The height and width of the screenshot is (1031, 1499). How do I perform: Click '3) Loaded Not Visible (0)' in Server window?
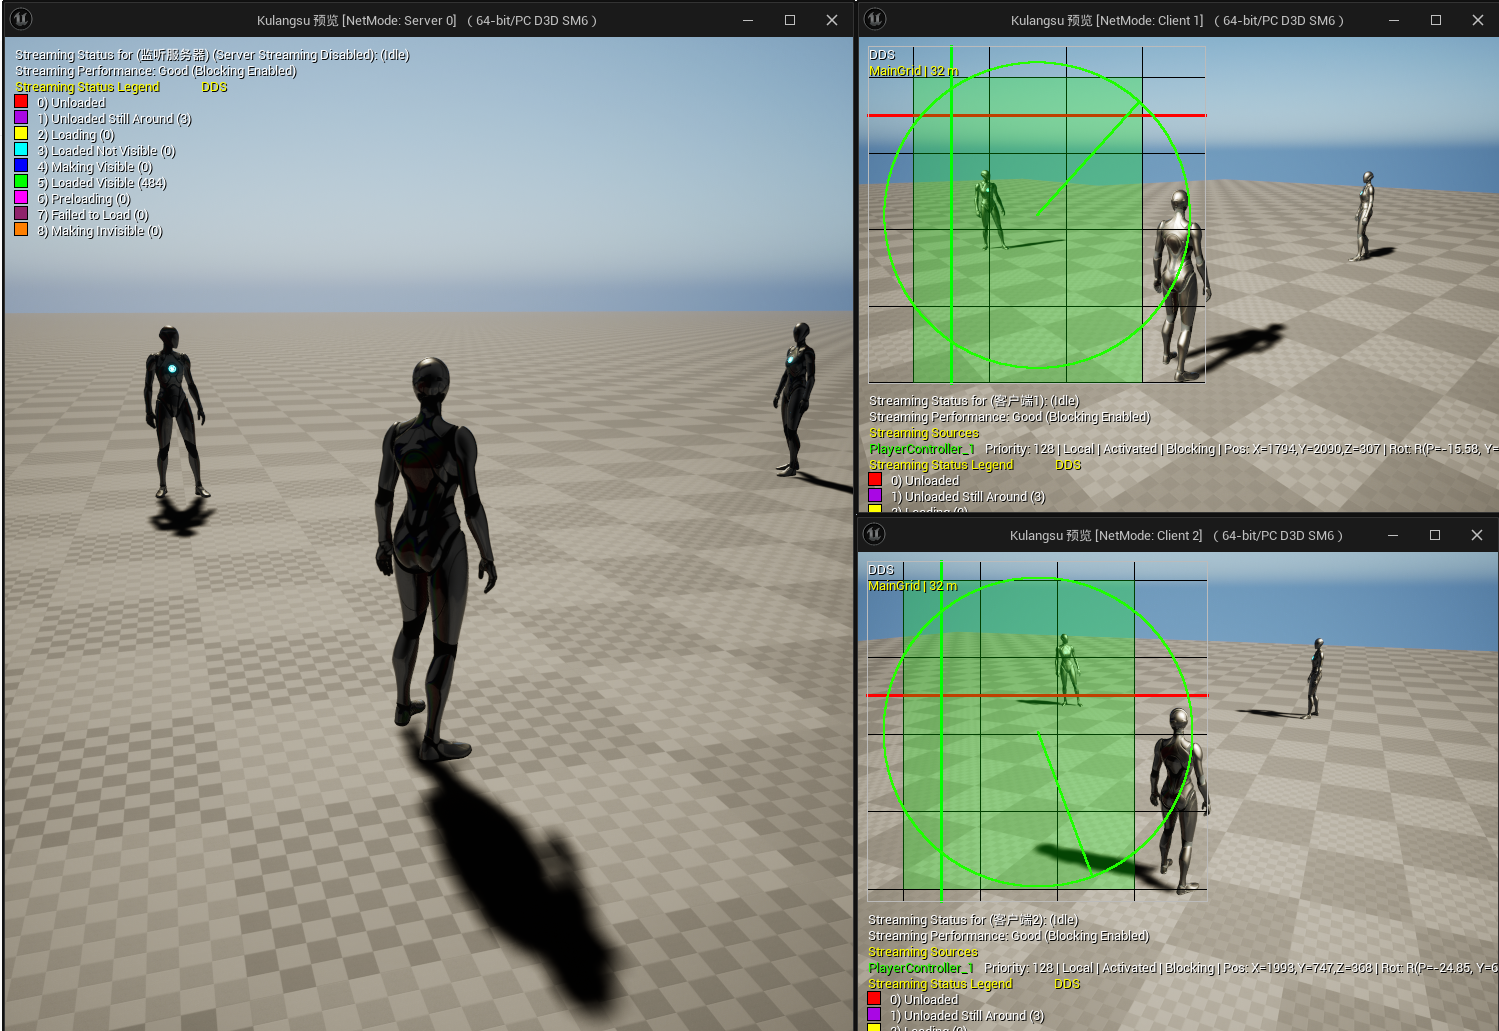106,151
